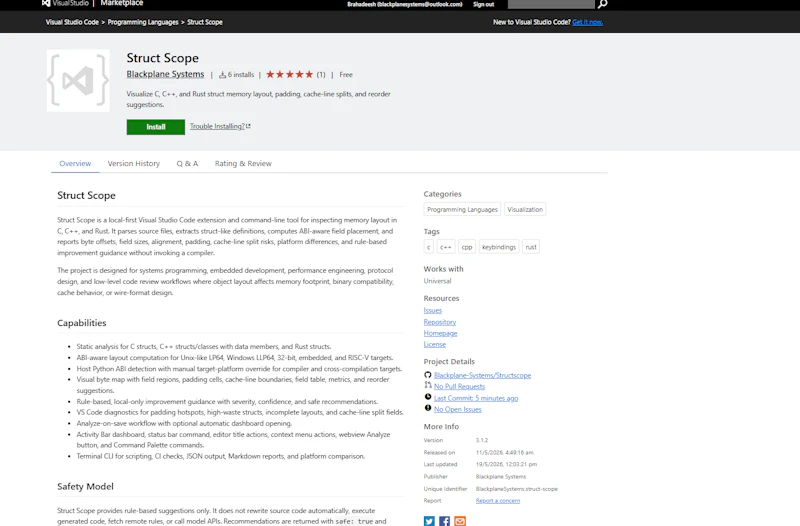800x526 pixels.
Task: Click the Safety Model section heading
Action: click(85, 486)
